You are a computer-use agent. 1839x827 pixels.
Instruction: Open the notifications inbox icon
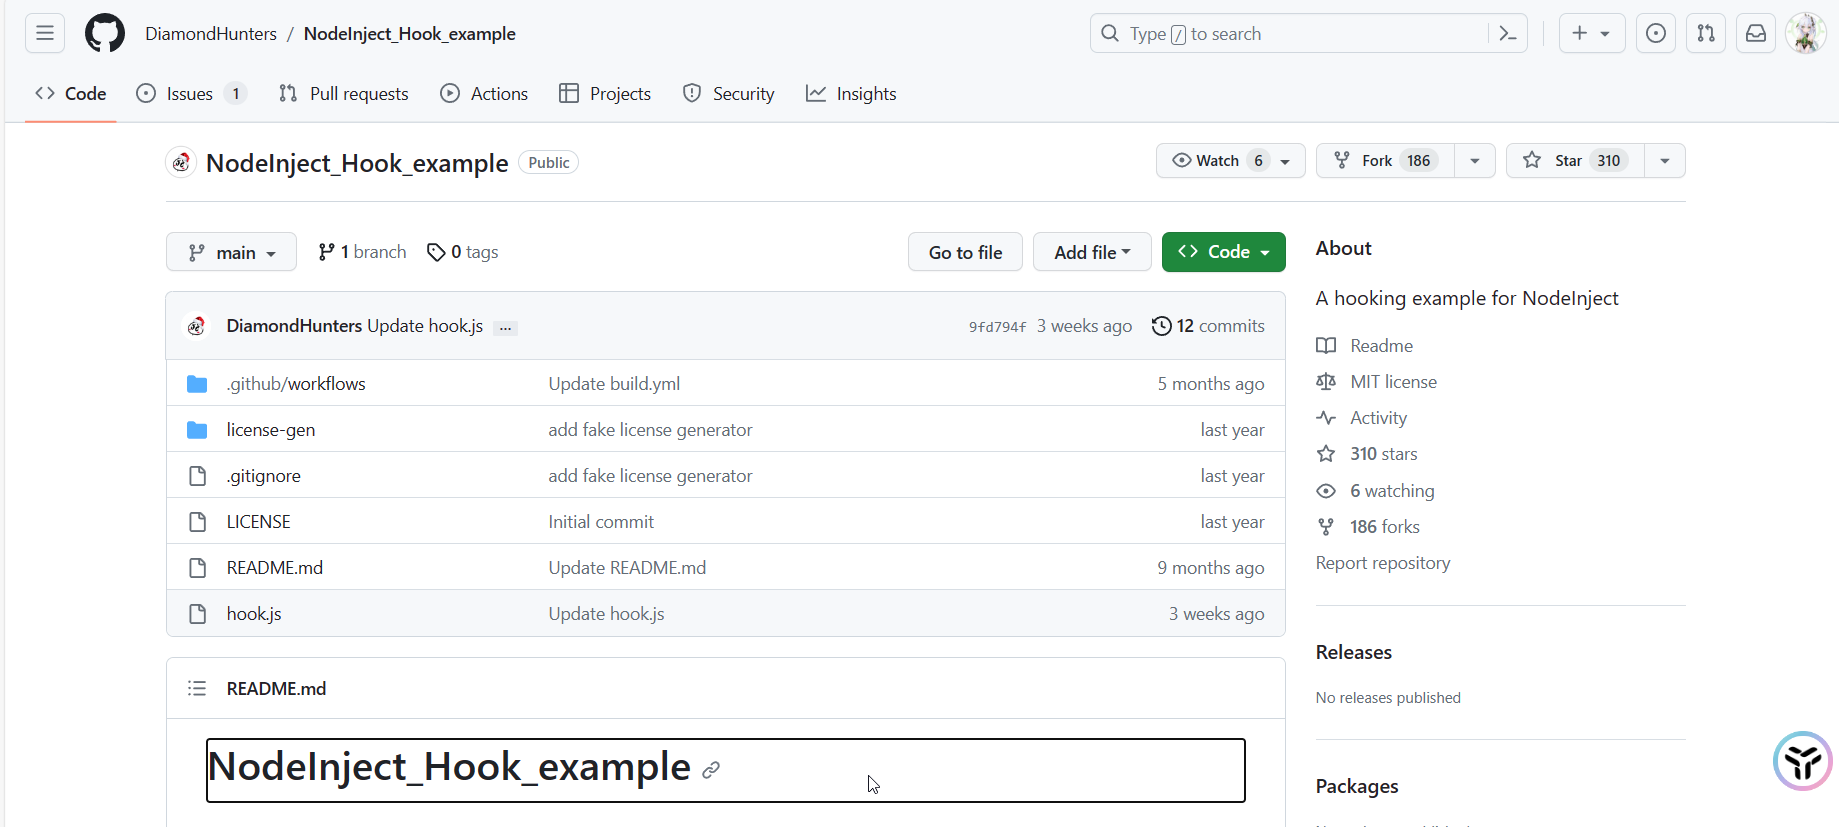[x=1756, y=33]
